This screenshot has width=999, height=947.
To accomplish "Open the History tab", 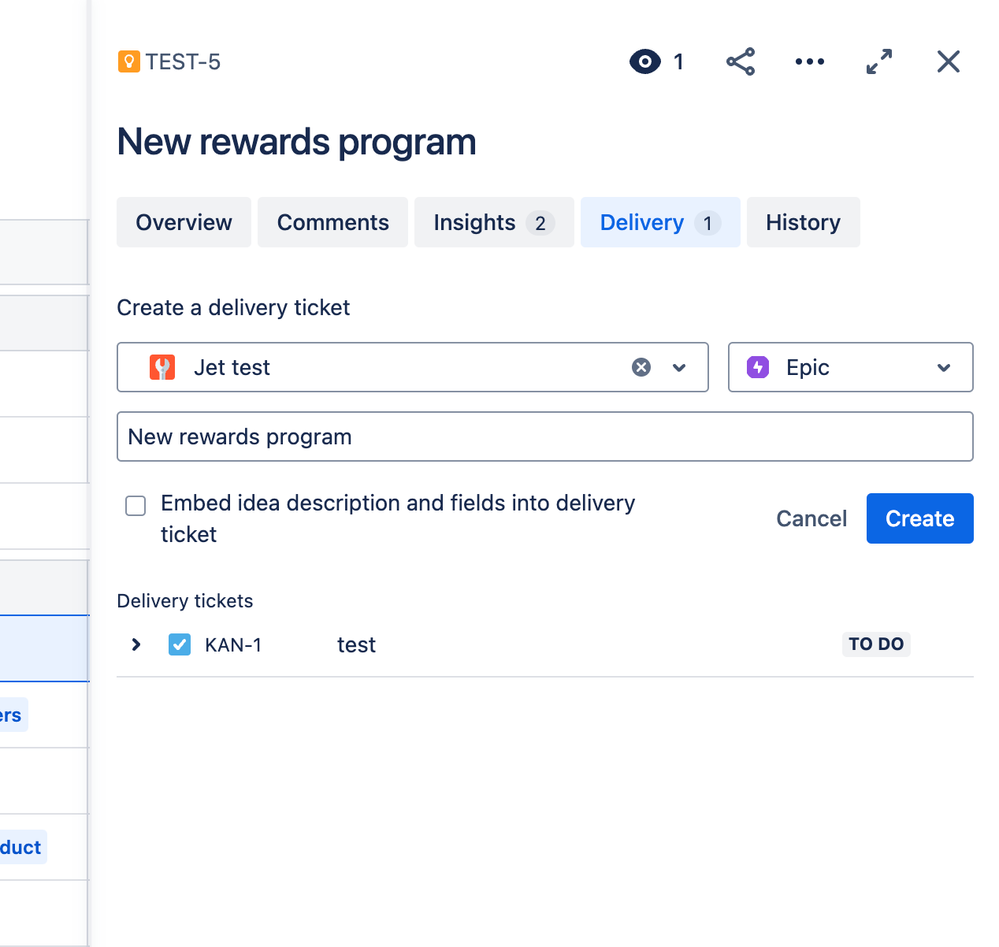I will (x=803, y=222).
